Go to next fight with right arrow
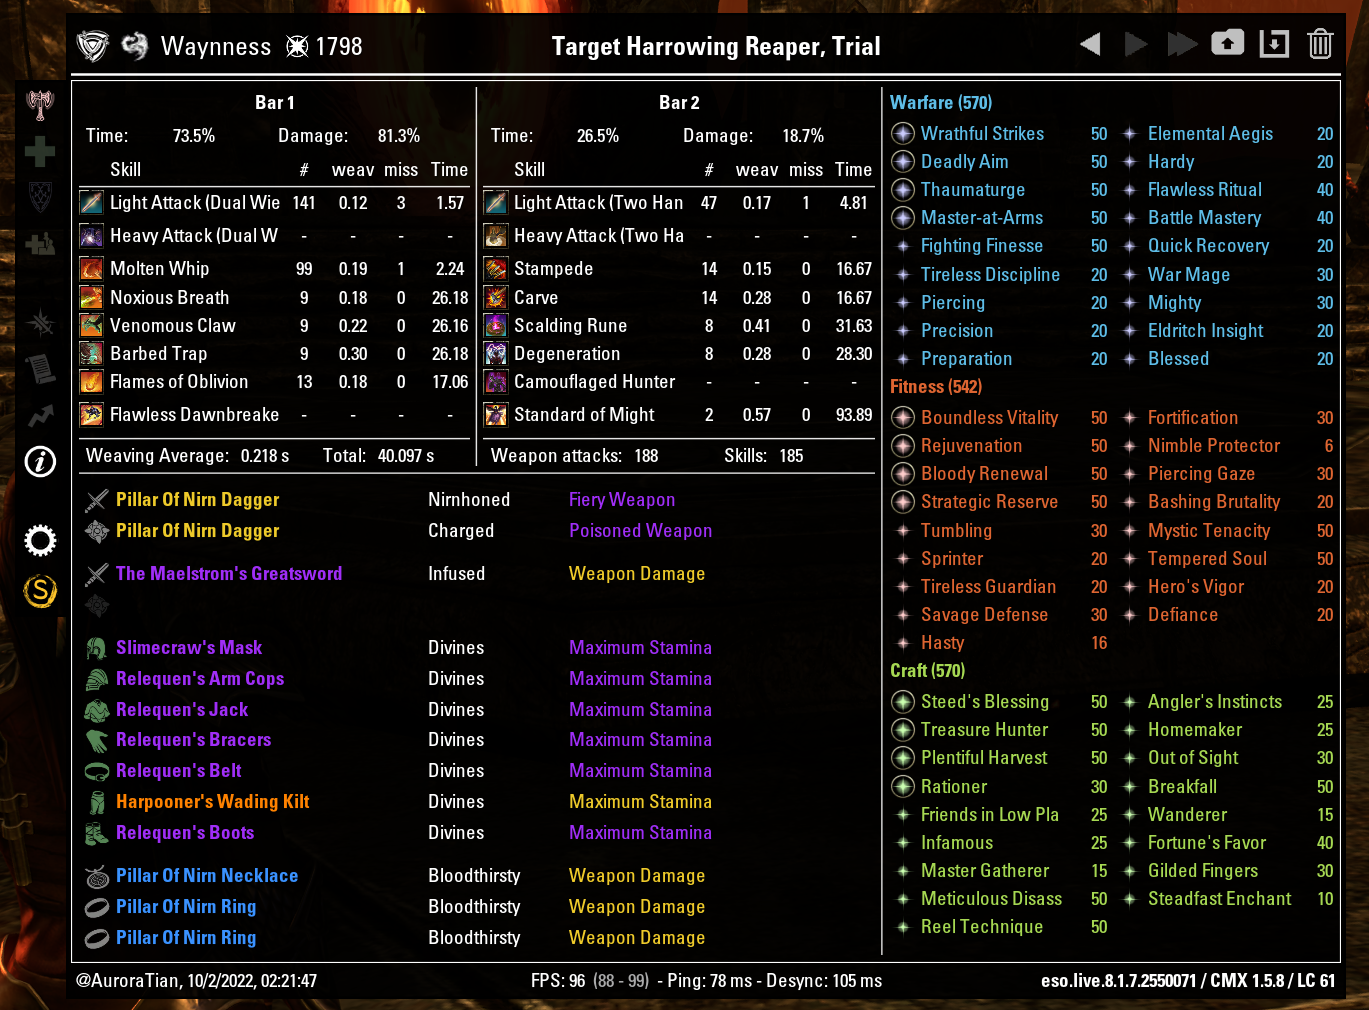This screenshot has width=1369, height=1010. (x=1136, y=44)
